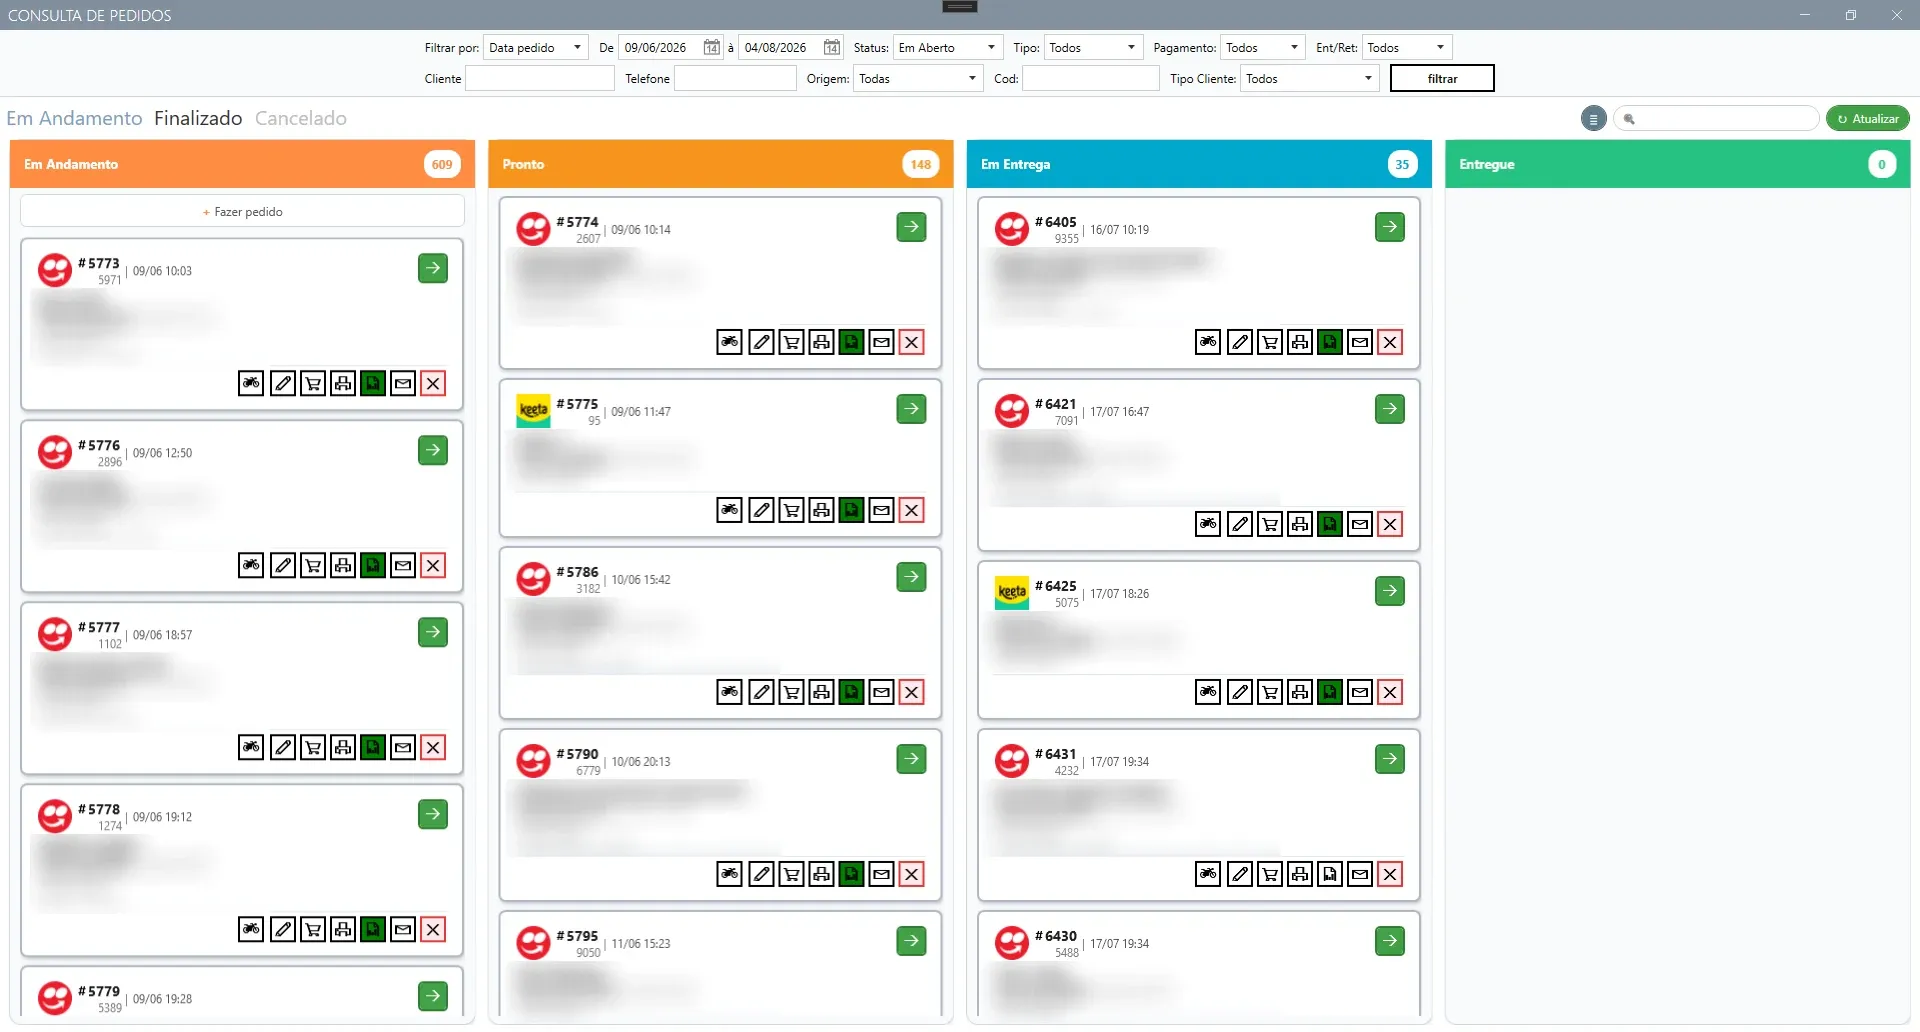This screenshot has height=1032, width=1920.
Task: Click the envelope icon on order #5786
Action: [882, 693]
